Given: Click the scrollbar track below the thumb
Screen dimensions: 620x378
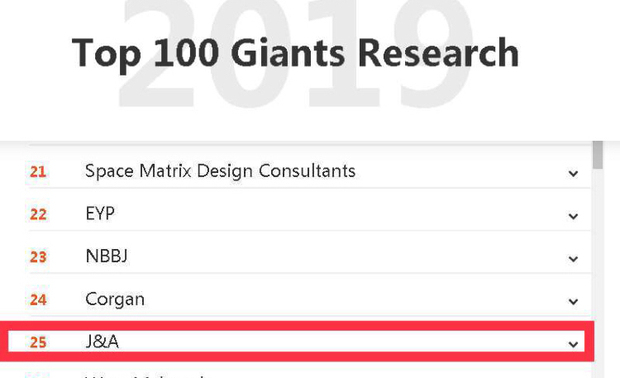Looking at the screenshot, I should [x=598, y=273].
